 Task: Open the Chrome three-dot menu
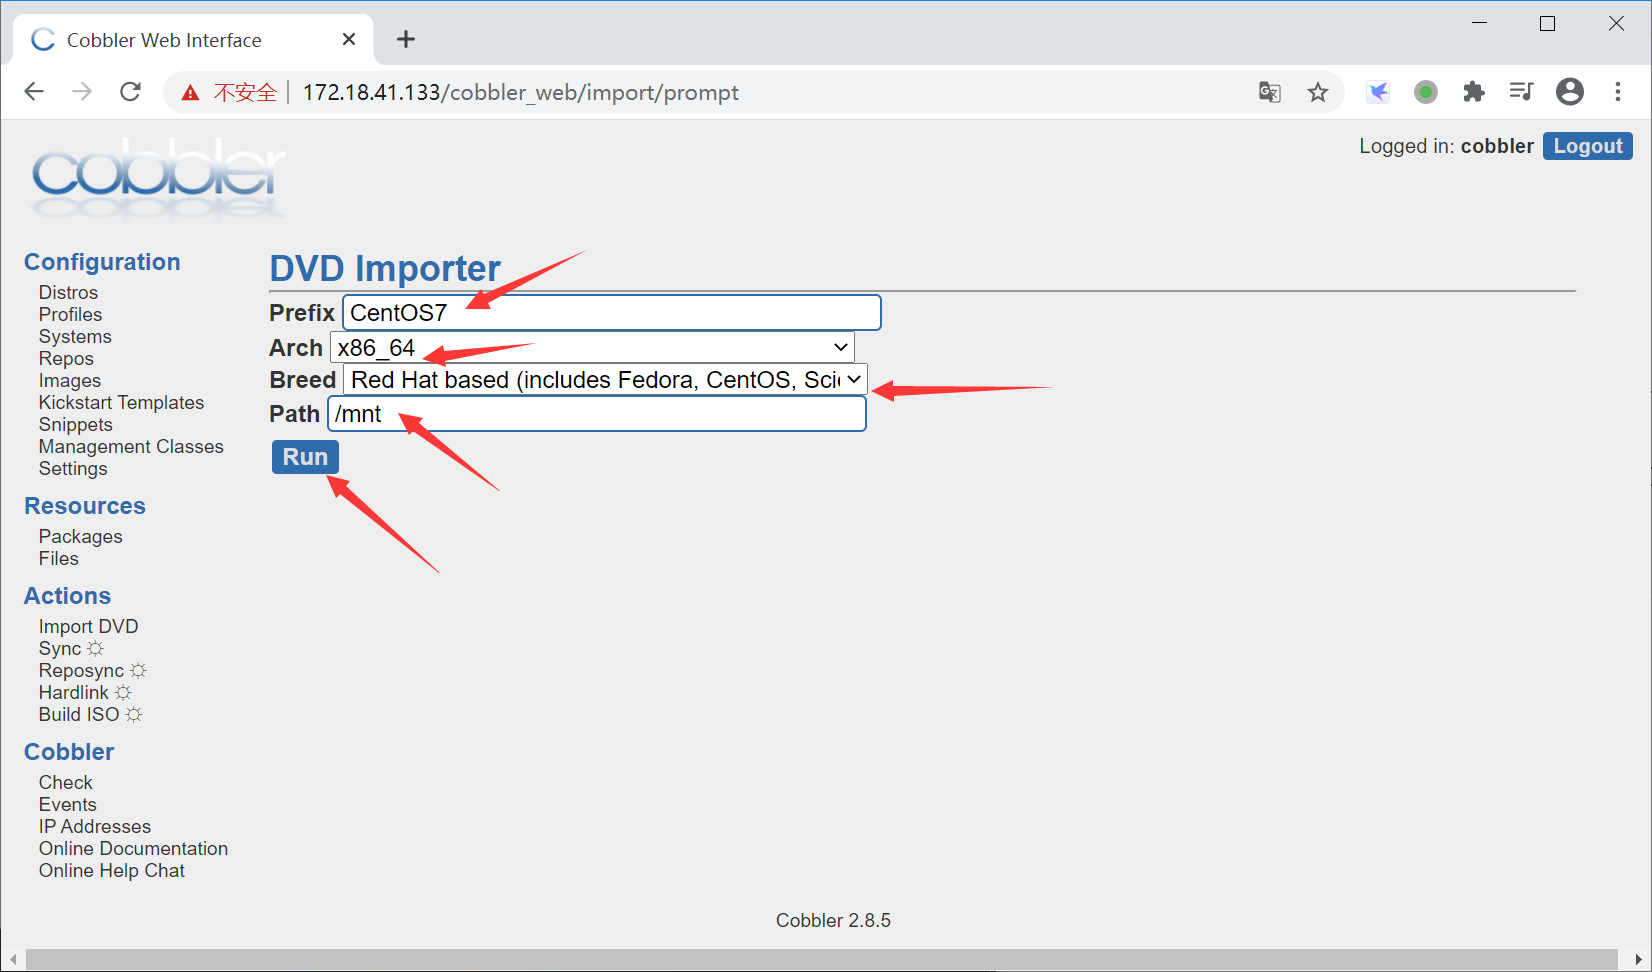tap(1618, 92)
